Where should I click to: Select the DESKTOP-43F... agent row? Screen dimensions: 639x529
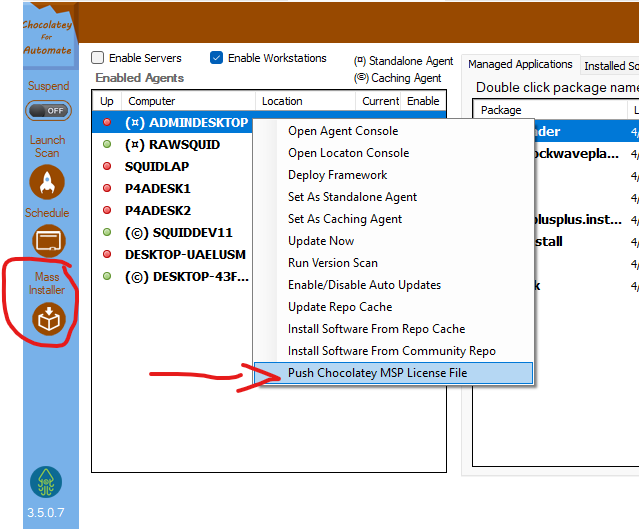click(x=172, y=276)
